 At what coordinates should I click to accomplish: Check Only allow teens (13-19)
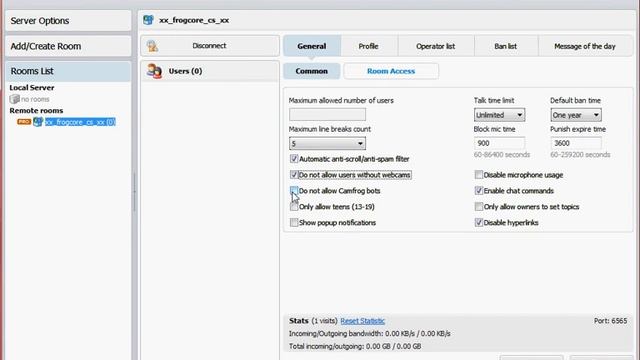pos(294,207)
